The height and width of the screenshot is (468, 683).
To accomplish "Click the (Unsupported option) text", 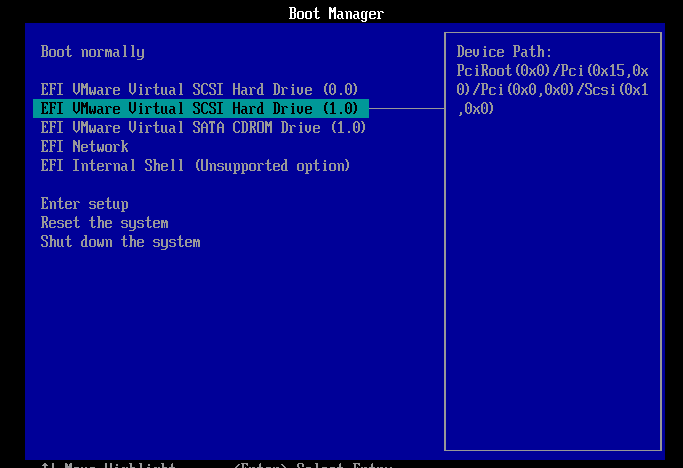I will pos(272,166).
